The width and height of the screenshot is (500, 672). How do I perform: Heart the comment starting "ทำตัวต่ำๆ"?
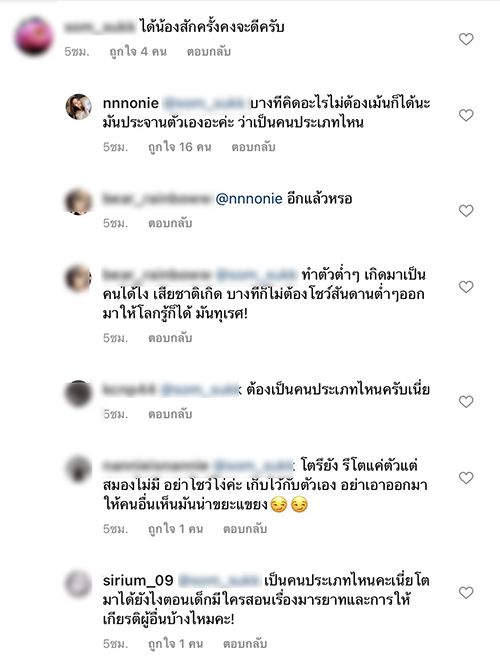[466, 287]
